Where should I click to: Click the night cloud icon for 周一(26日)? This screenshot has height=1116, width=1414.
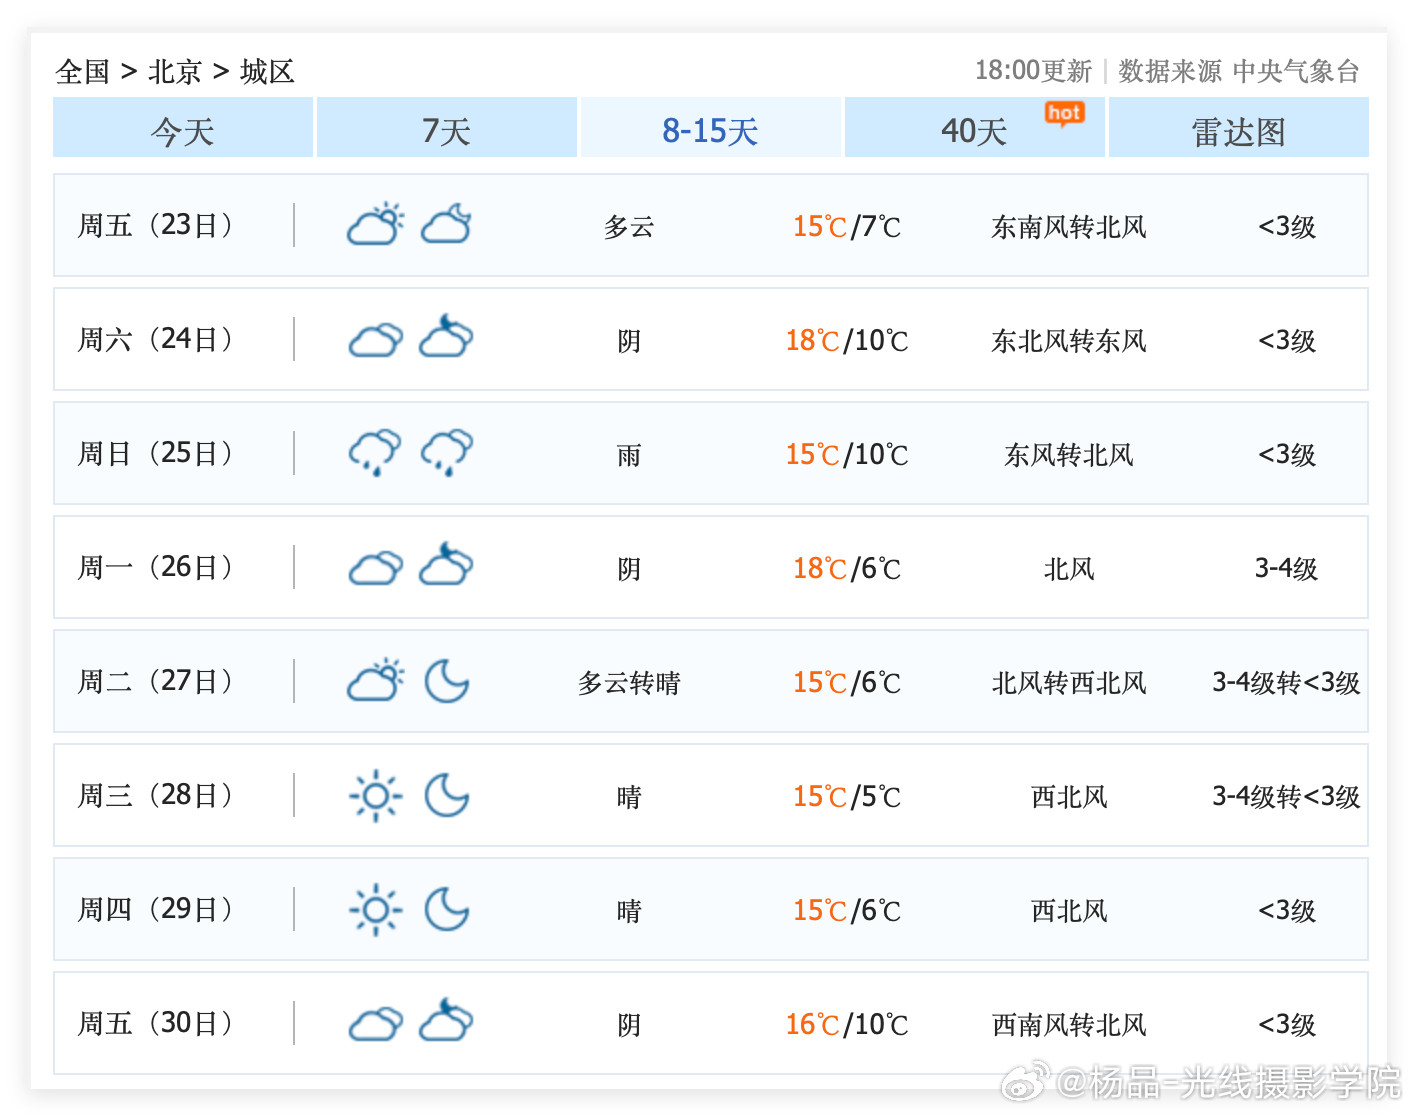446,565
